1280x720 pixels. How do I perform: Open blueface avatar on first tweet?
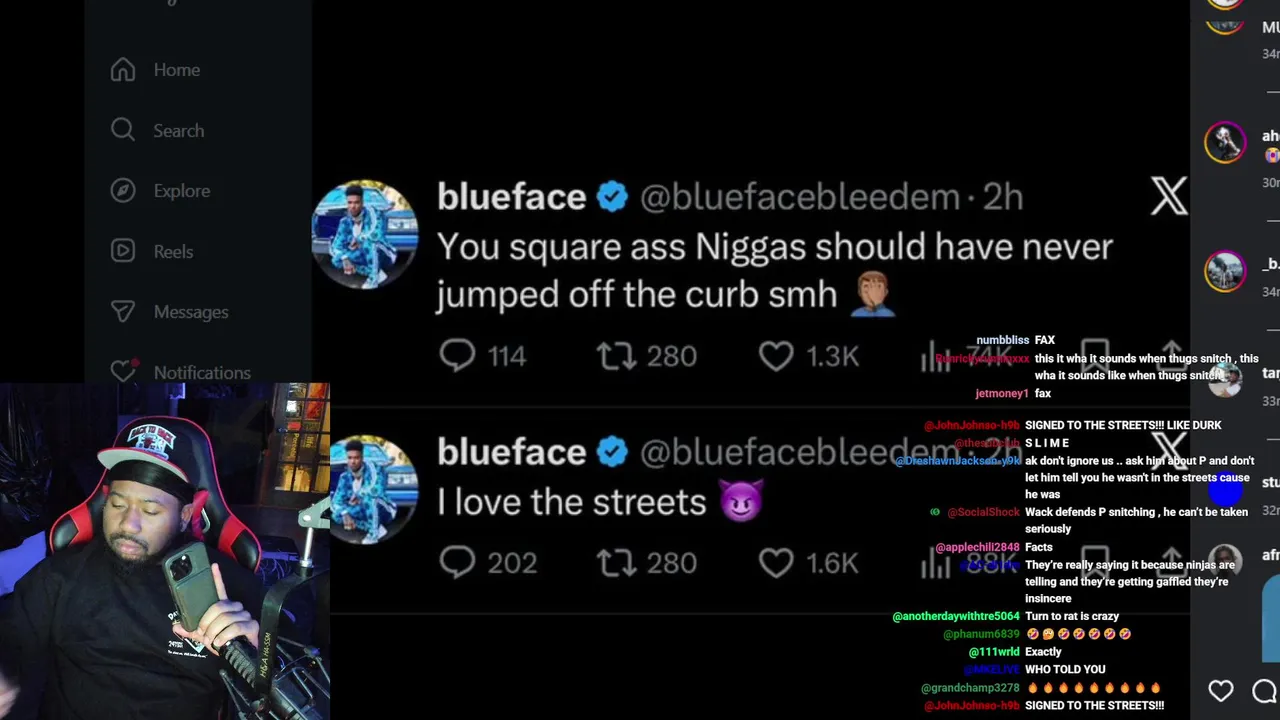(365, 234)
